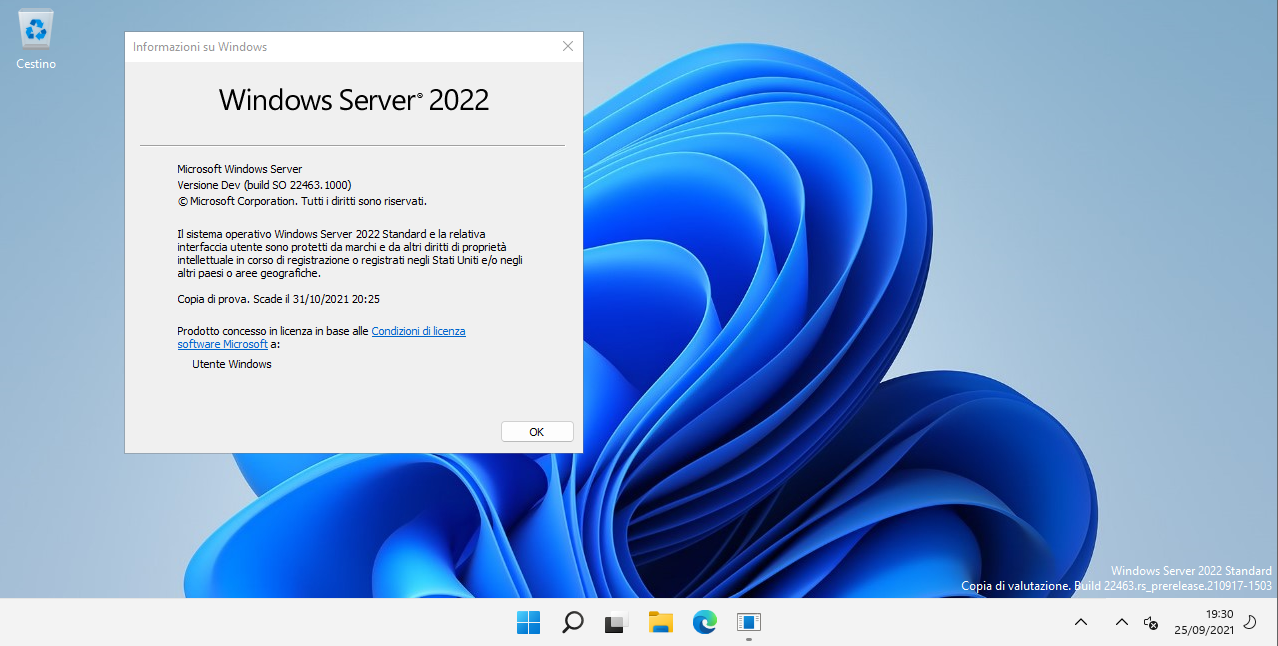Click the 'Microsoft Windows Server' text line
The width and height of the screenshot is (1278, 646).
240,169
